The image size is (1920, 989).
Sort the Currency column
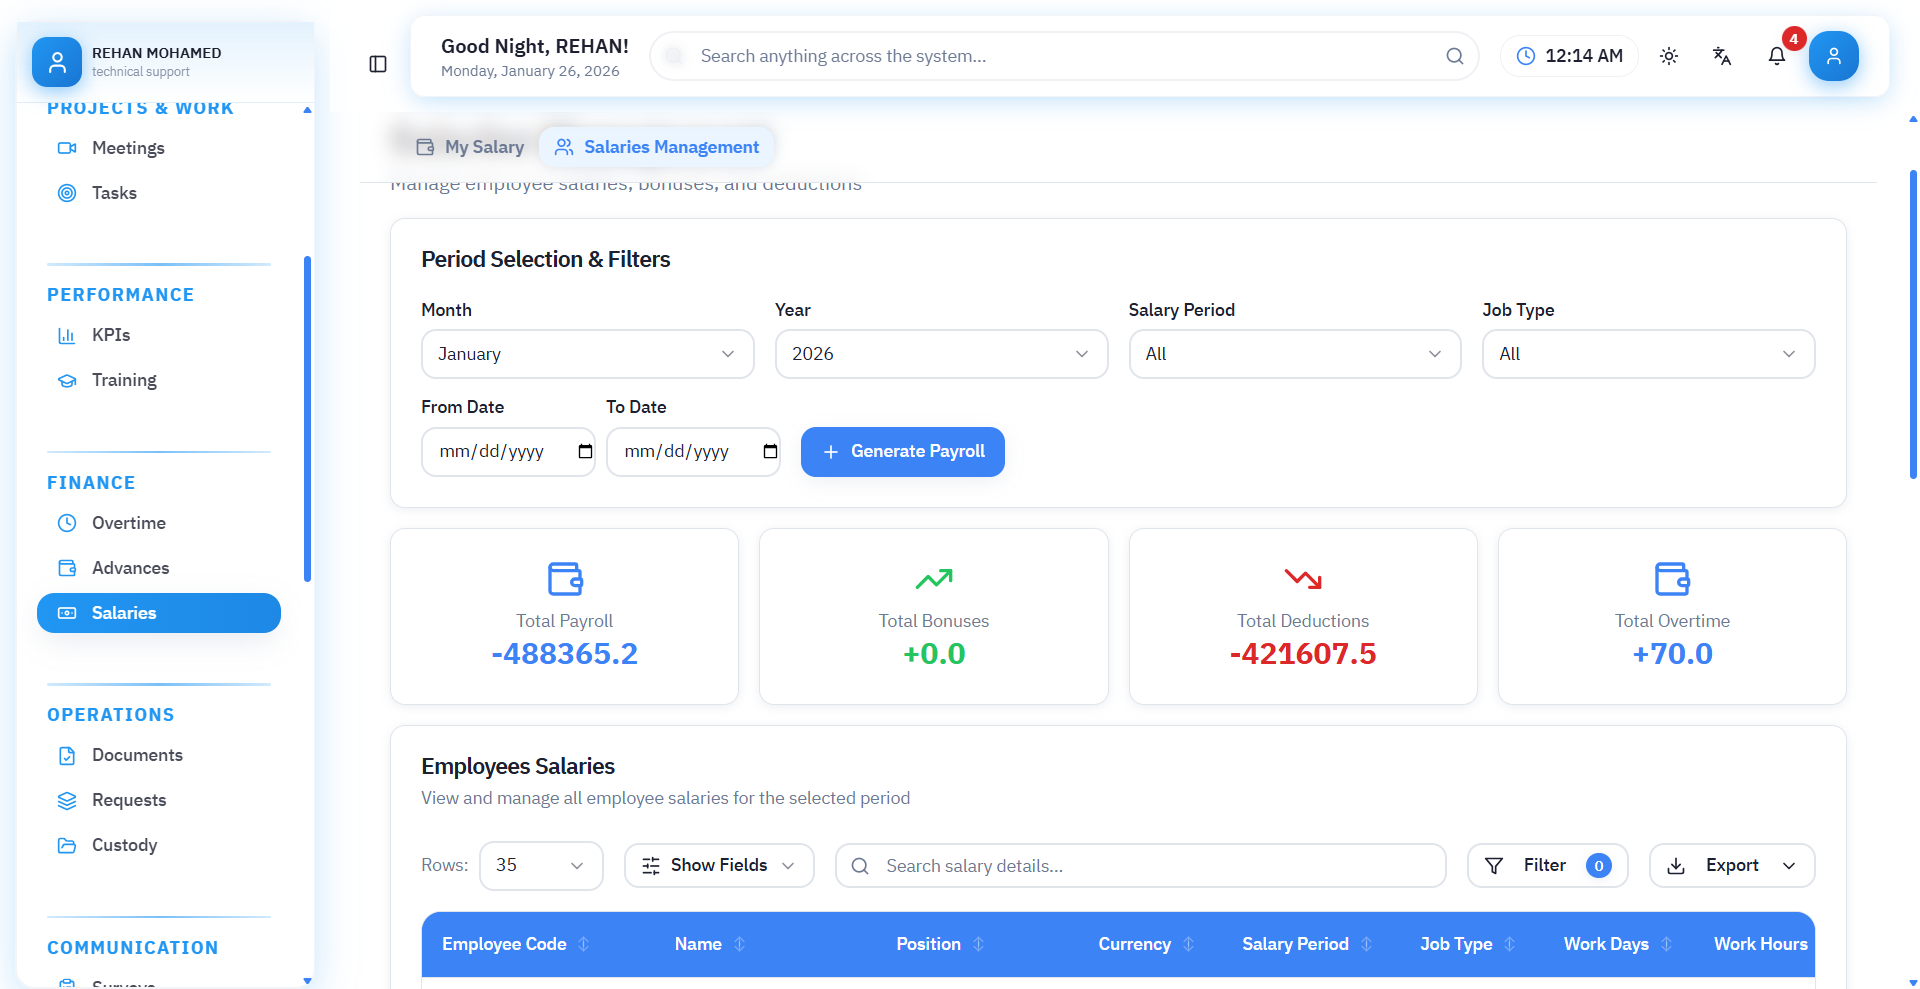tap(1188, 944)
